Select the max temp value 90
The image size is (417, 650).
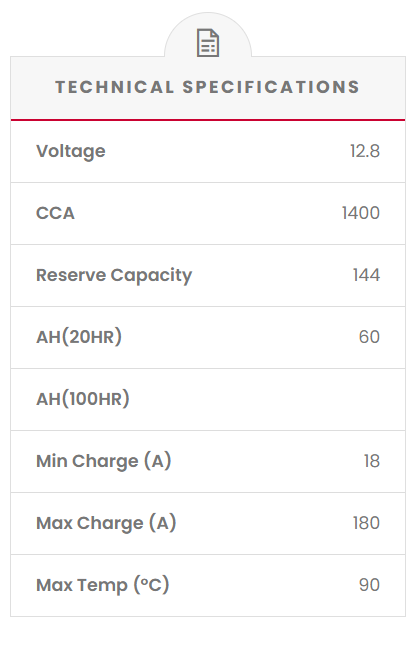coord(369,585)
